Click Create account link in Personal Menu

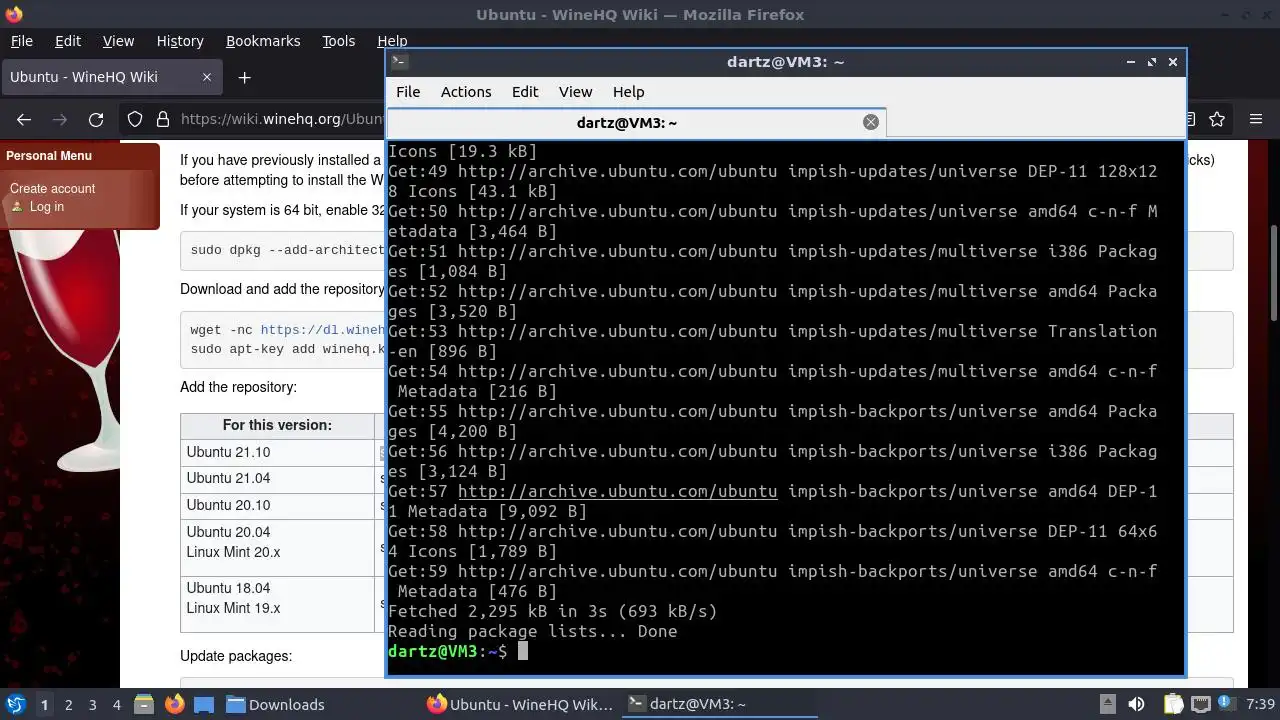click(x=52, y=188)
